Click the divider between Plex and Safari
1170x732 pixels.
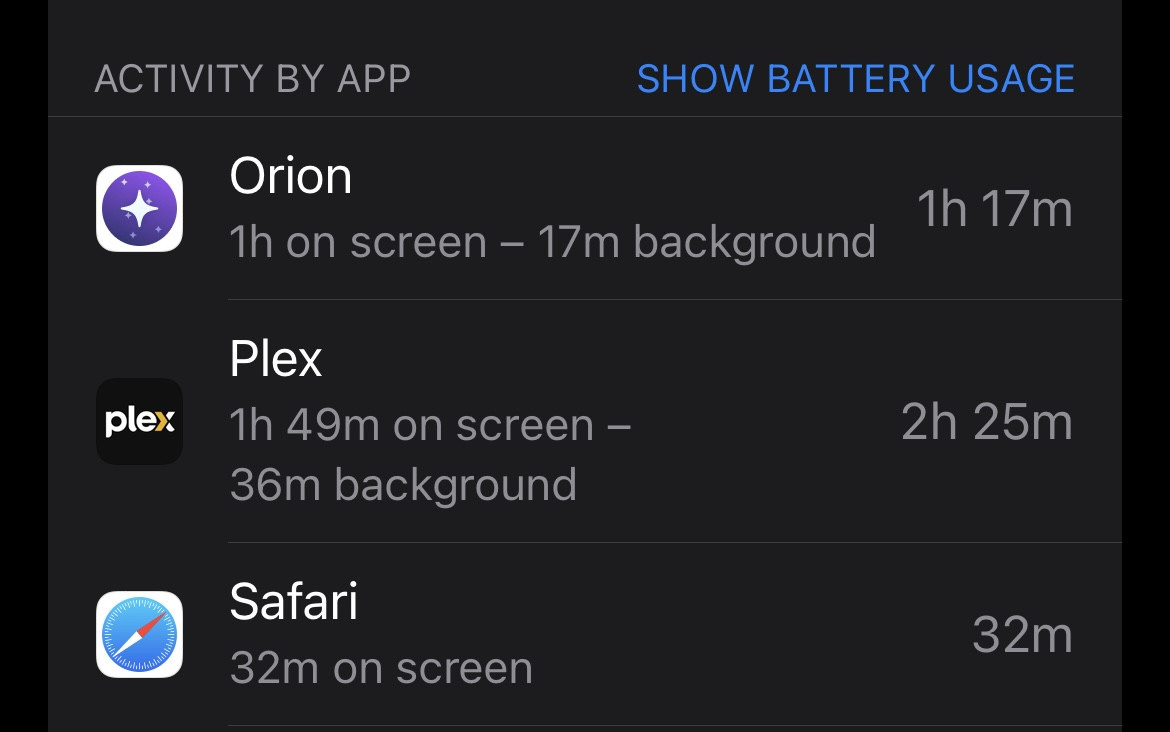click(674, 543)
